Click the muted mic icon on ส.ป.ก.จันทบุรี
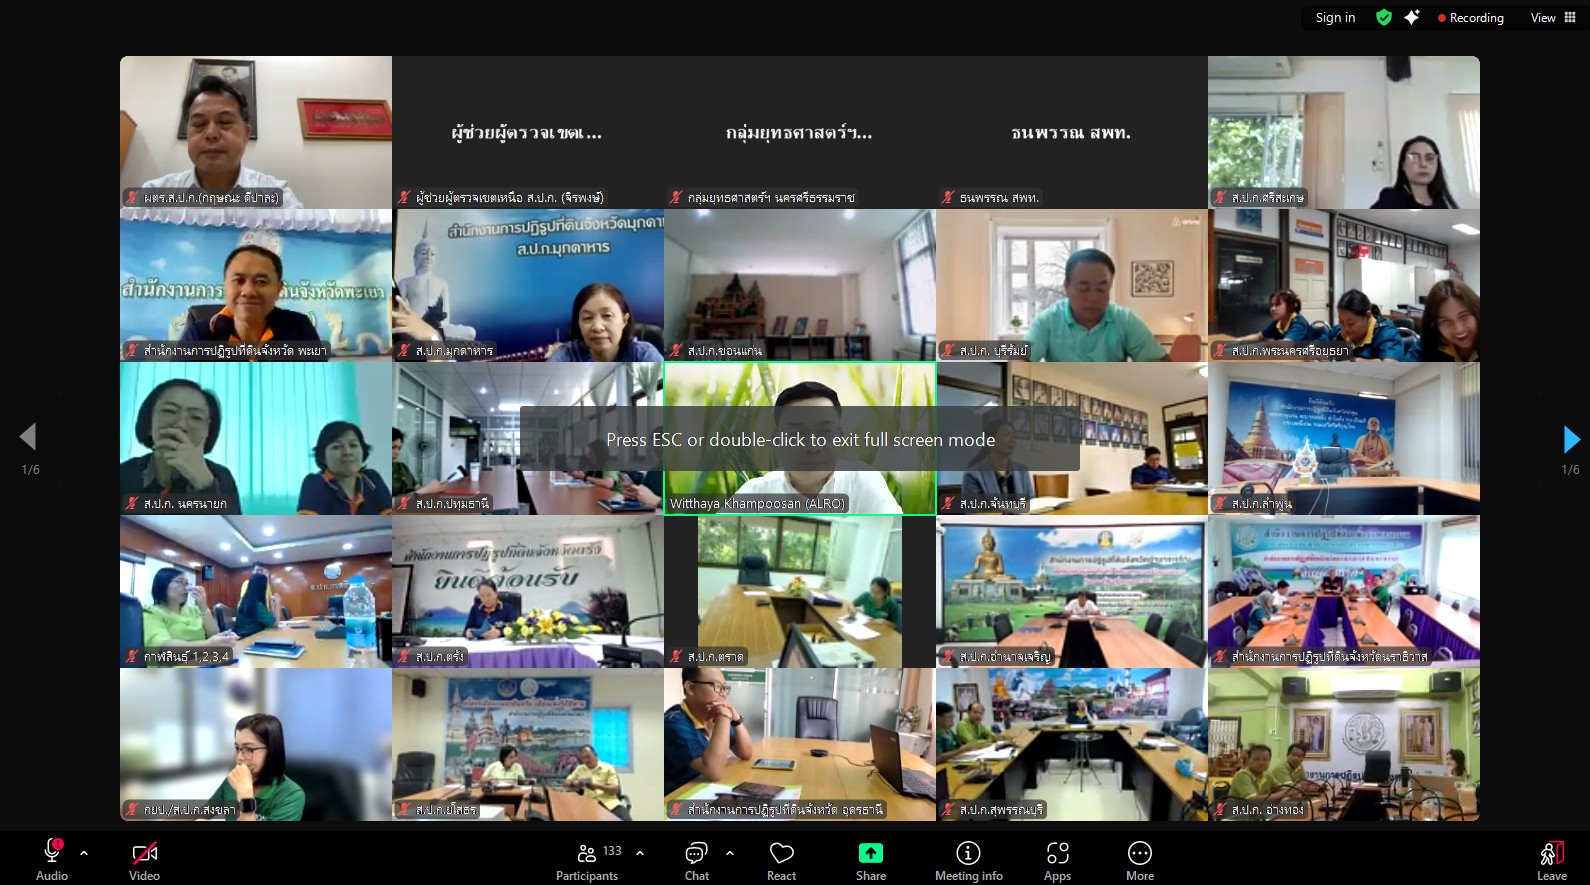Image resolution: width=1590 pixels, height=885 pixels. pos(948,504)
